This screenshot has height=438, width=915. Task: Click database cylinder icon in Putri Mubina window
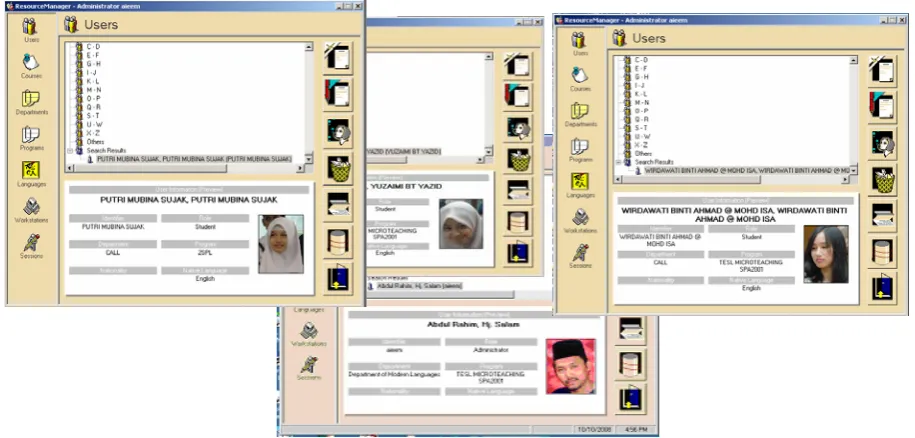point(338,242)
